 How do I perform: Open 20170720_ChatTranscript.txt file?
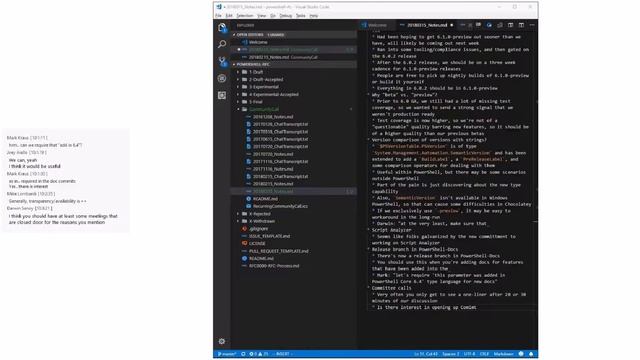294,147
